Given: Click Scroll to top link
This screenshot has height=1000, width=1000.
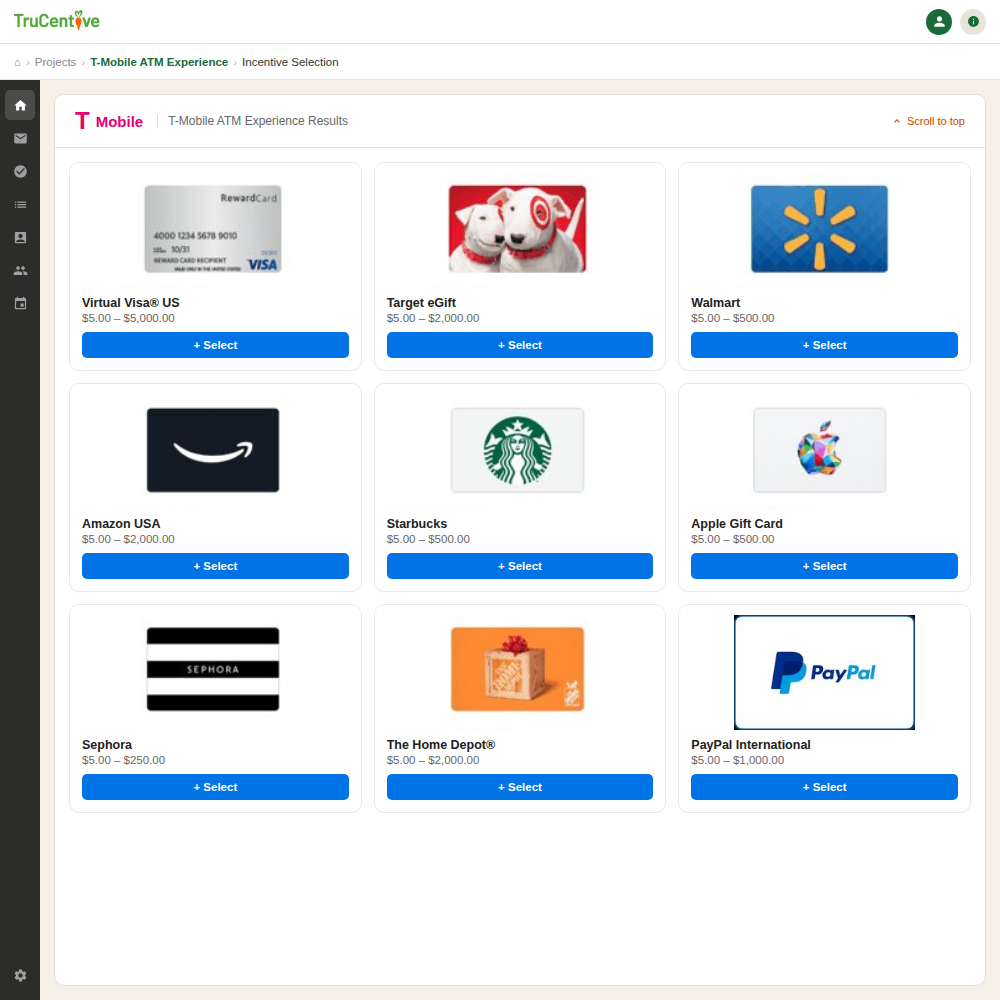Looking at the screenshot, I should click(x=929, y=121).
